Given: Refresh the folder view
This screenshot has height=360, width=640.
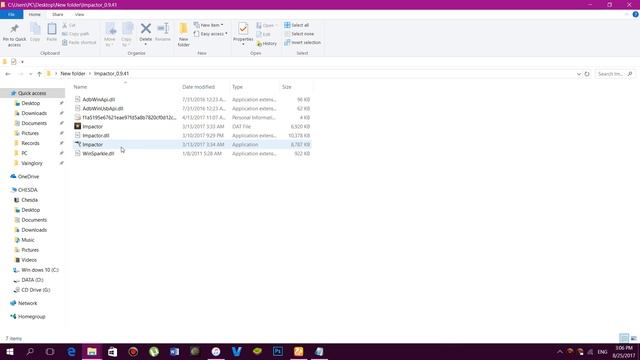Looking at the screenshot, I should pyautogui.click(x=587, y=74).
